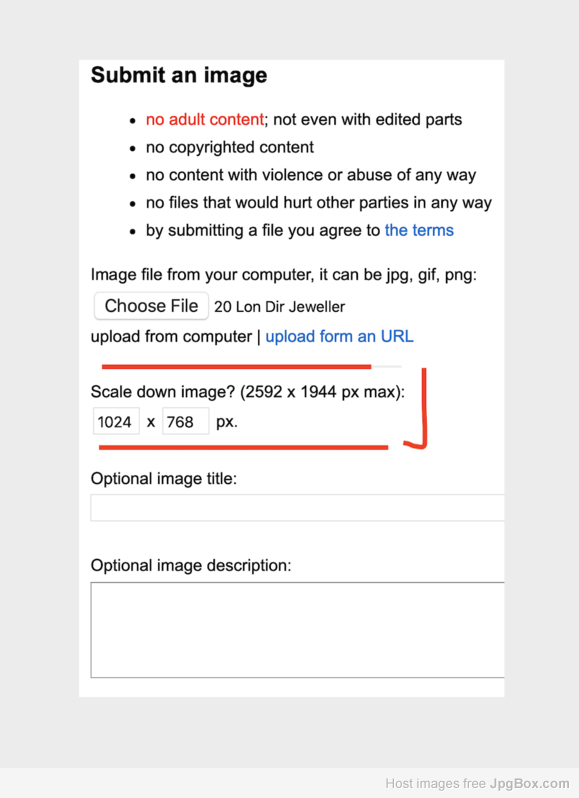Click the JpgBox.com watermark text

(530, 783)
